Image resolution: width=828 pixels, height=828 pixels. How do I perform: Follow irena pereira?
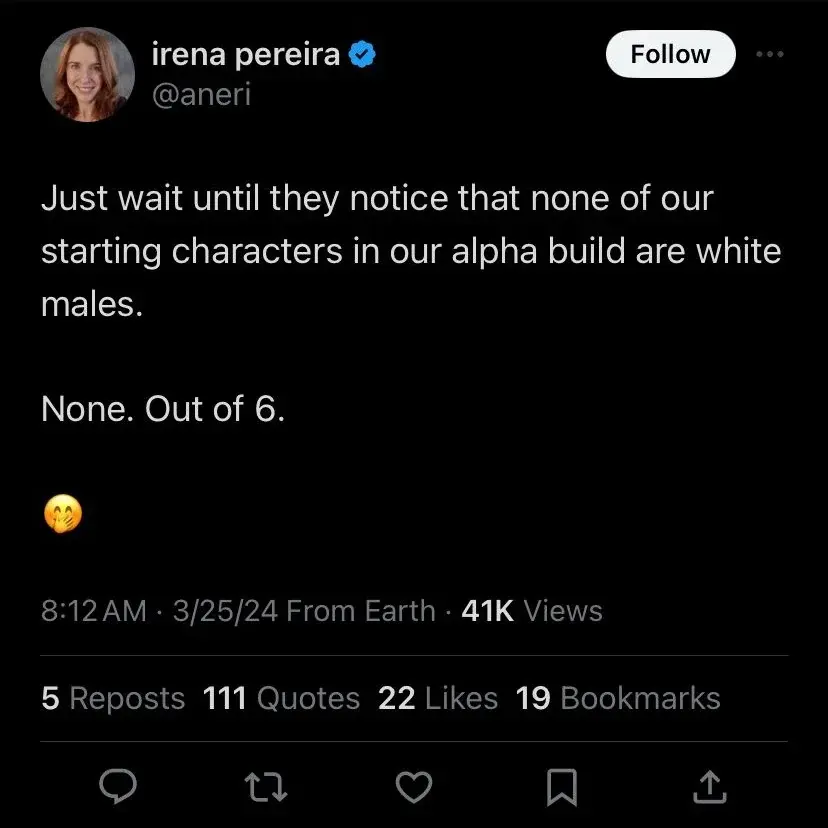coord(670,55)
